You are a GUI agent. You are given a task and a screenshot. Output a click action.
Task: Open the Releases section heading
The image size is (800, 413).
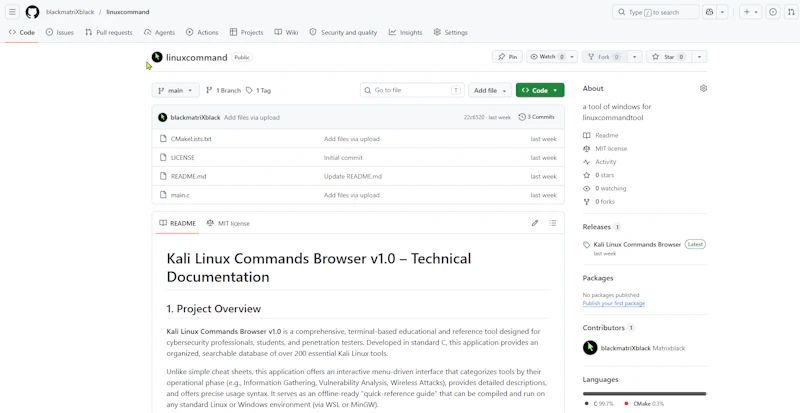(x=596, y=227)
